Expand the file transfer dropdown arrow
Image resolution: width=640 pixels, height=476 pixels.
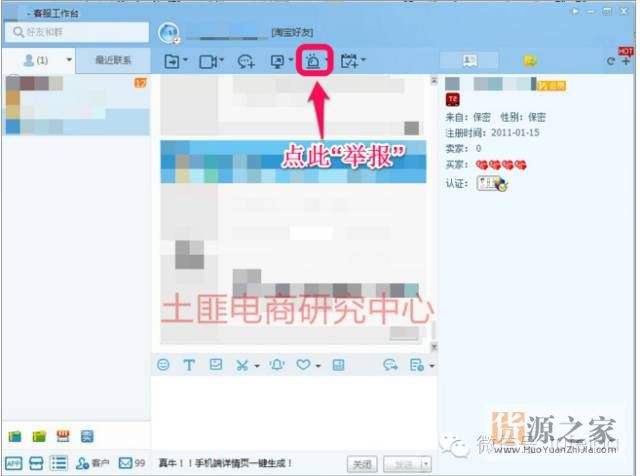coord(186,60)
